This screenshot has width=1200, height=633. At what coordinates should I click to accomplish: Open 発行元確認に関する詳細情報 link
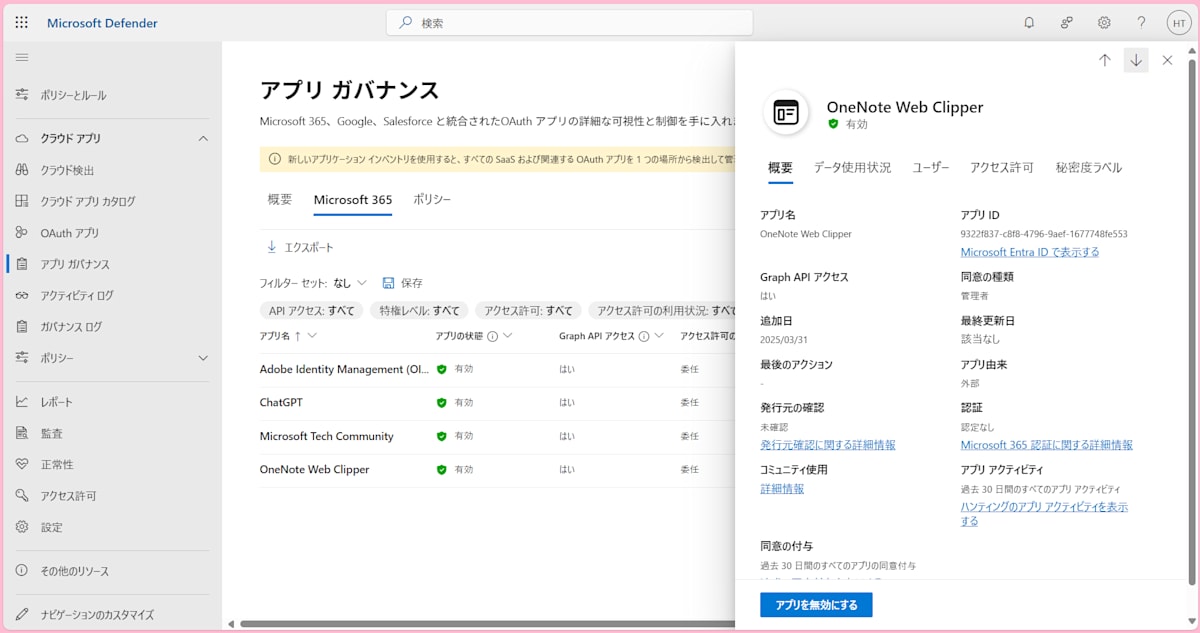pyautogui.click(x=828, y=445)
